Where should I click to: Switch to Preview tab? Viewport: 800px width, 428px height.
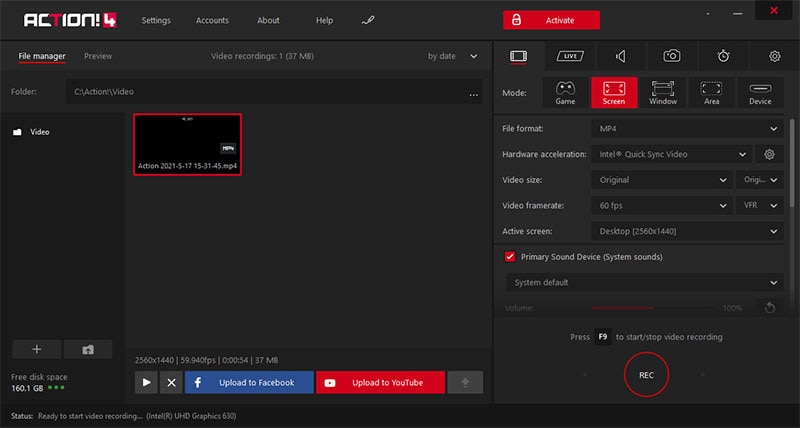pyautogui.click(x=98, y=56)
